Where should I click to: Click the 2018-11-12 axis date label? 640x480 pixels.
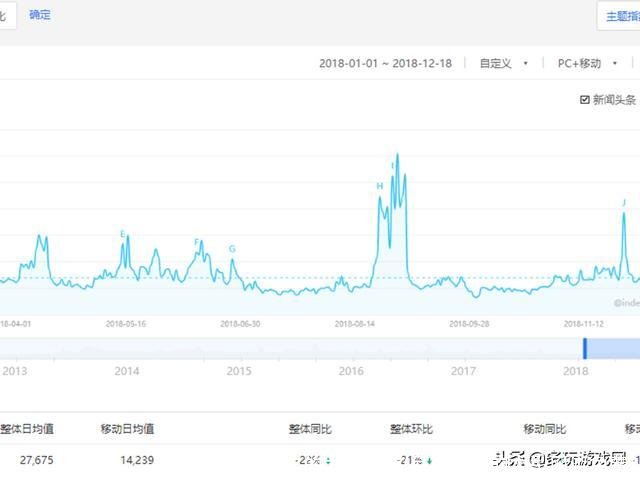584,324
